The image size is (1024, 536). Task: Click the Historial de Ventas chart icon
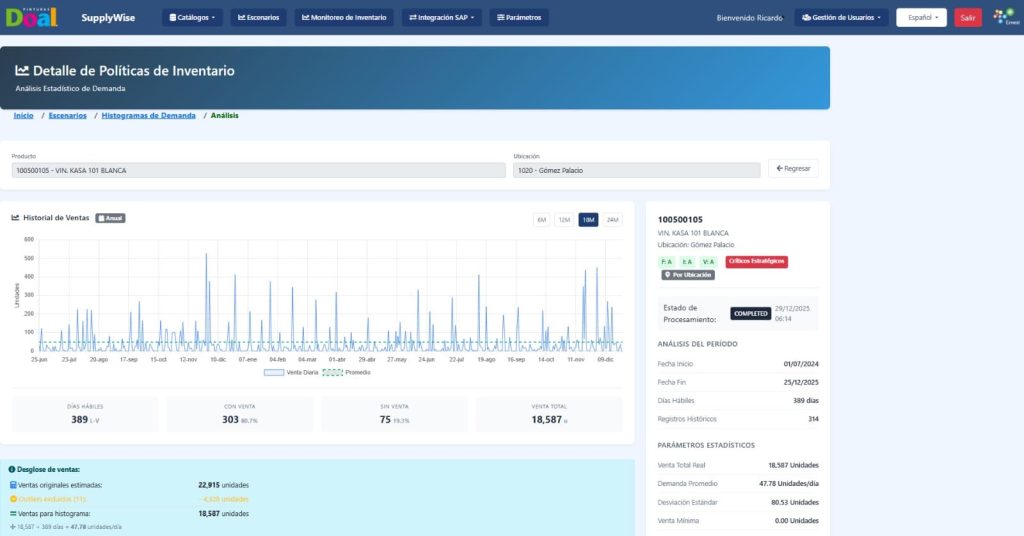(x=16, y=218)
